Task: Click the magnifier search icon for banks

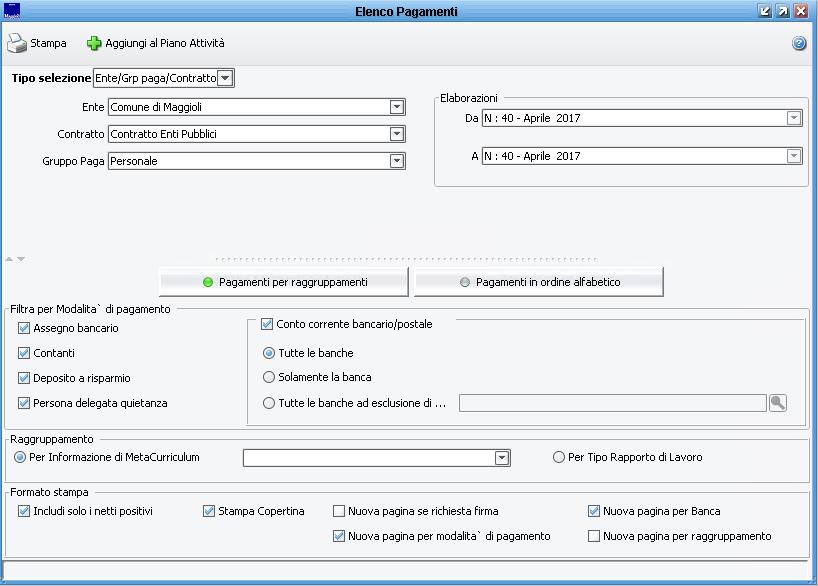Action: (x=777, y=403)
